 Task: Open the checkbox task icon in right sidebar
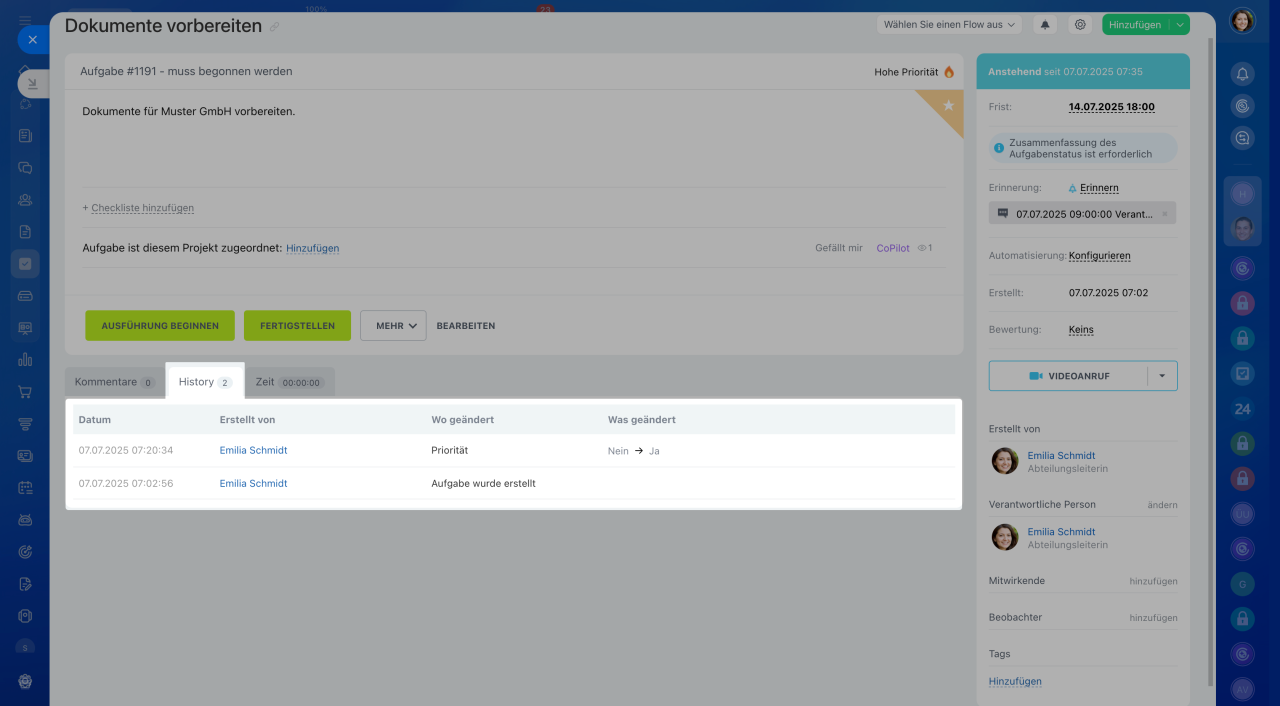coord(1242,373)
